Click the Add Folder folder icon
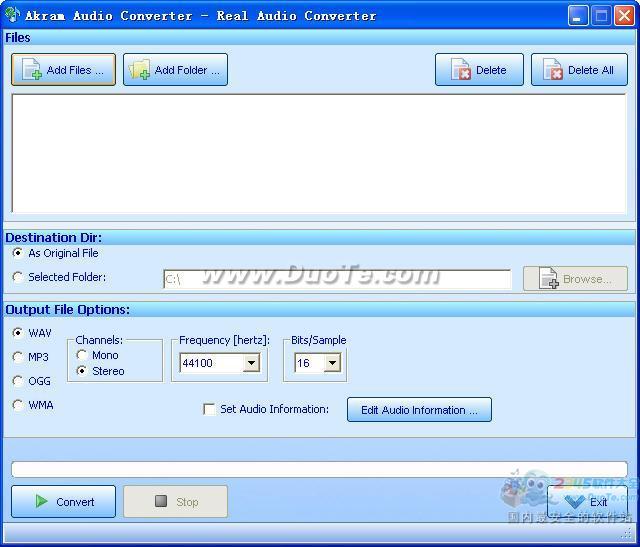 [x=139, y=69]
